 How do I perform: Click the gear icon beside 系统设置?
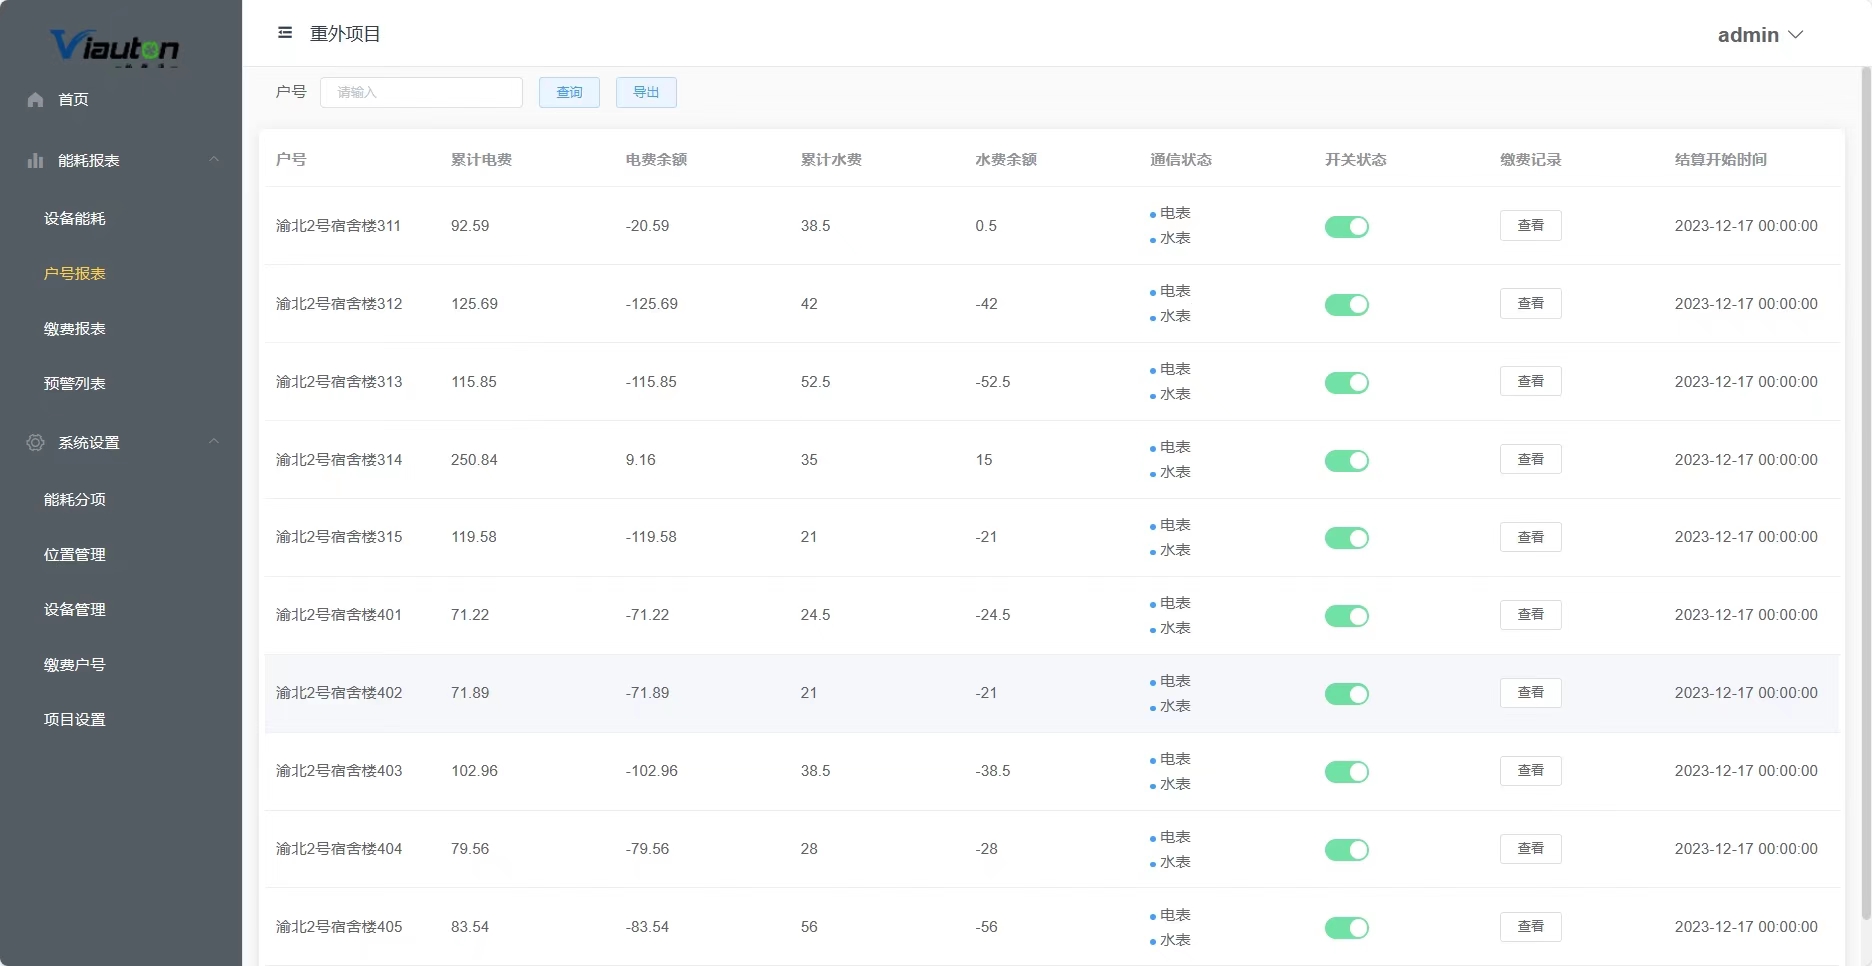(36, 442)
